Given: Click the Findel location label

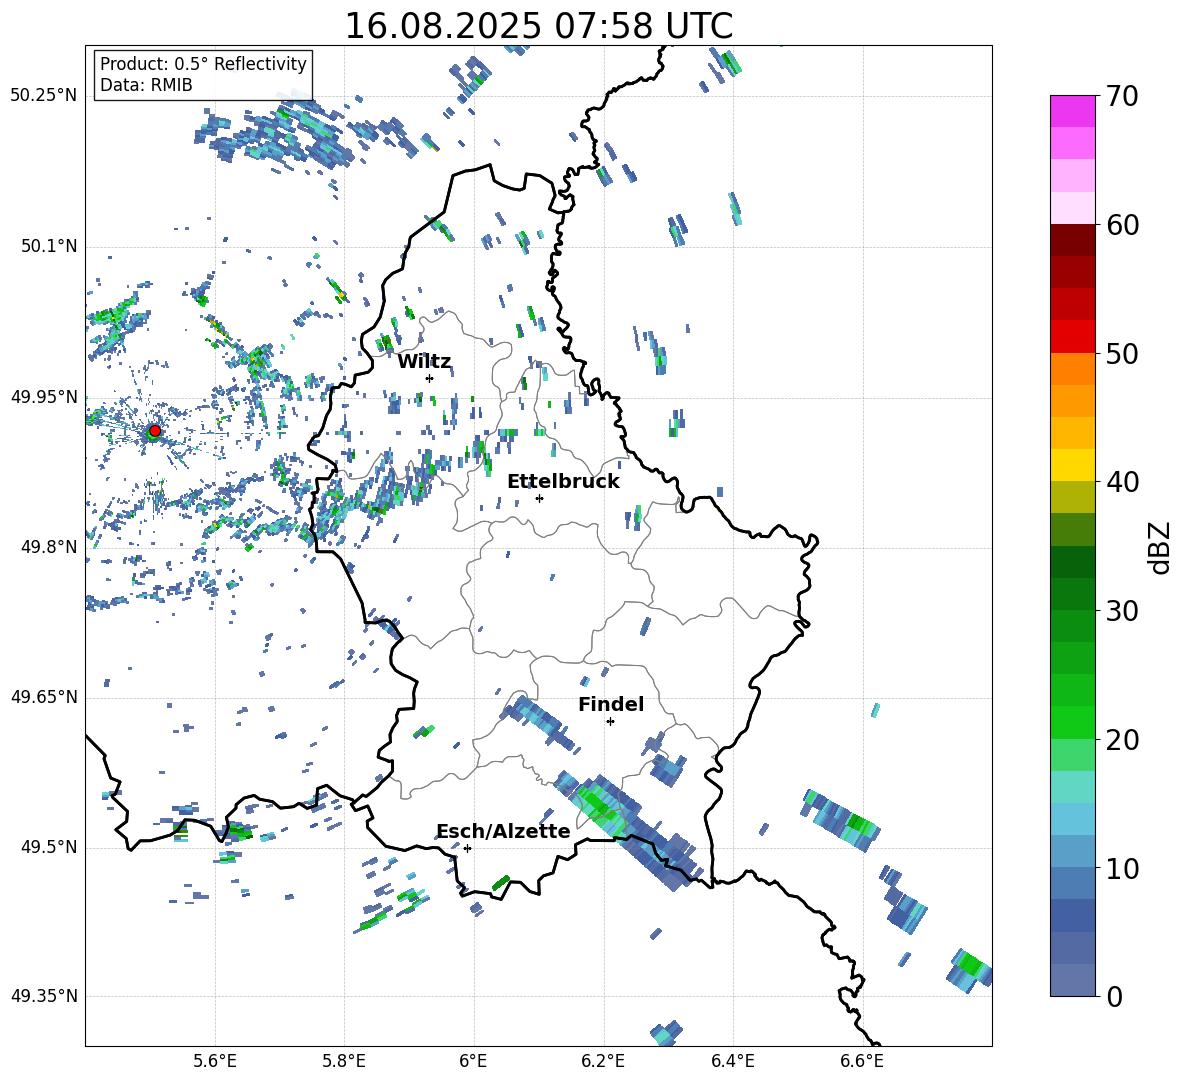Looking at the screenshot, I should 611,704.
